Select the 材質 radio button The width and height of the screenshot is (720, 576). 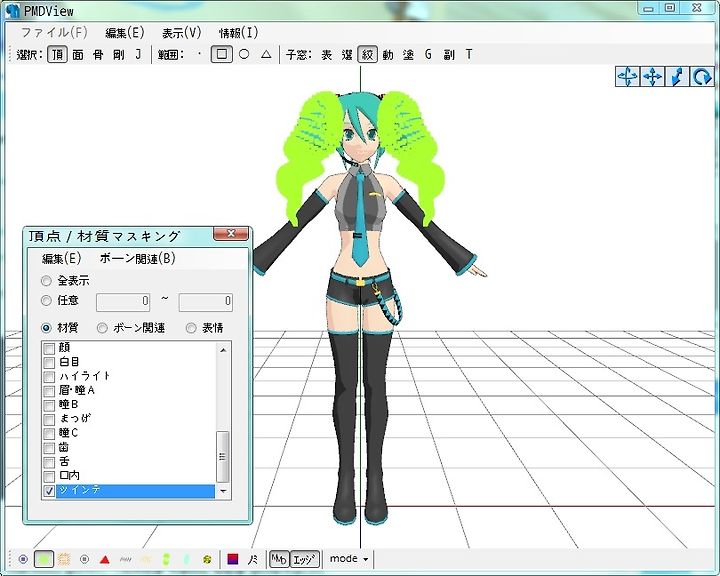pyautogui.click(x=46, y=328)
